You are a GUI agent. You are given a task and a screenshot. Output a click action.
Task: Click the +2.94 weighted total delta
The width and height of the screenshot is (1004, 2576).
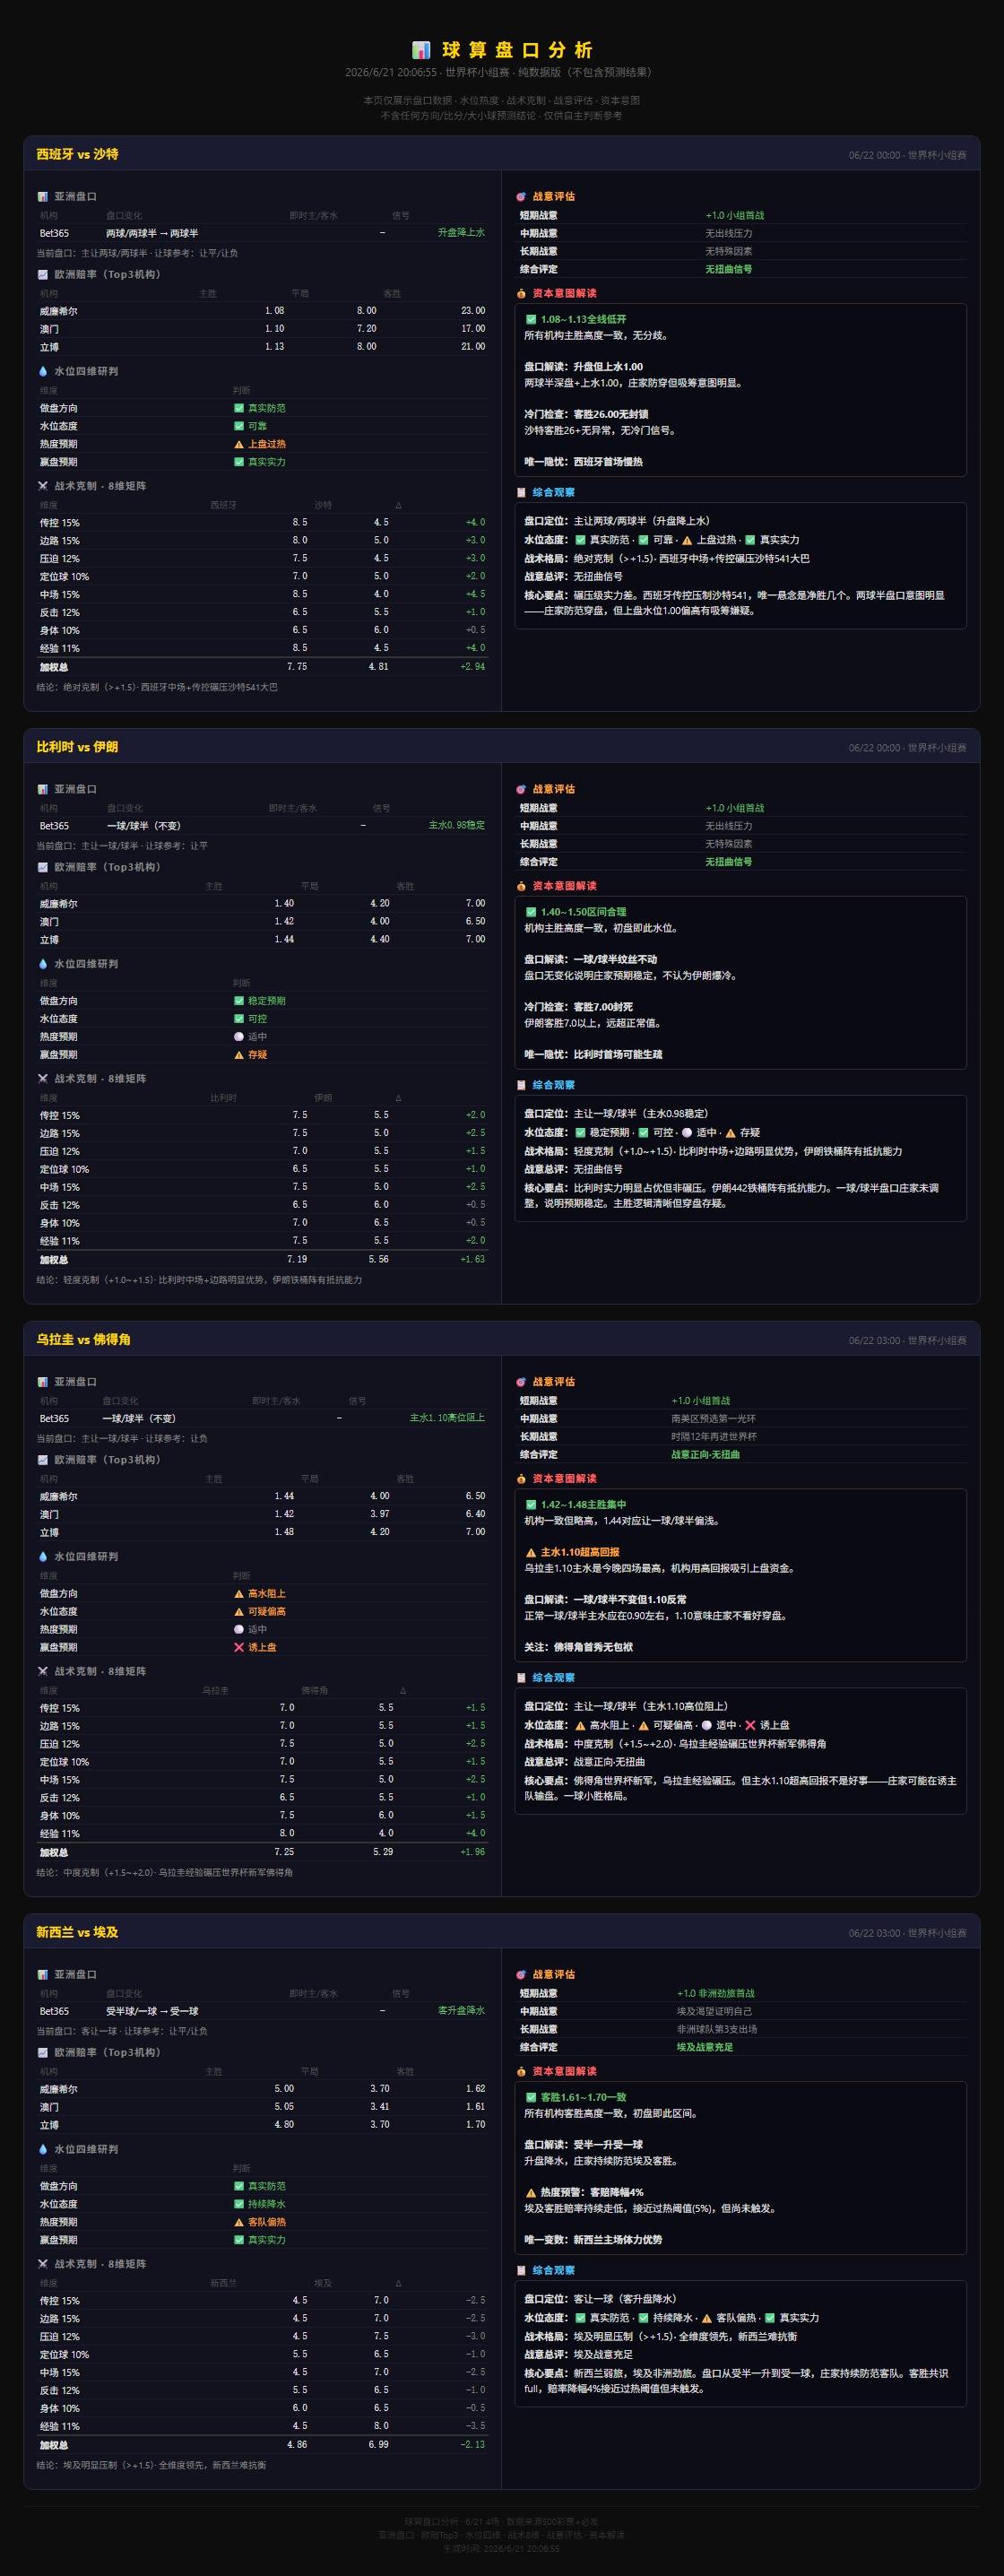472,667
